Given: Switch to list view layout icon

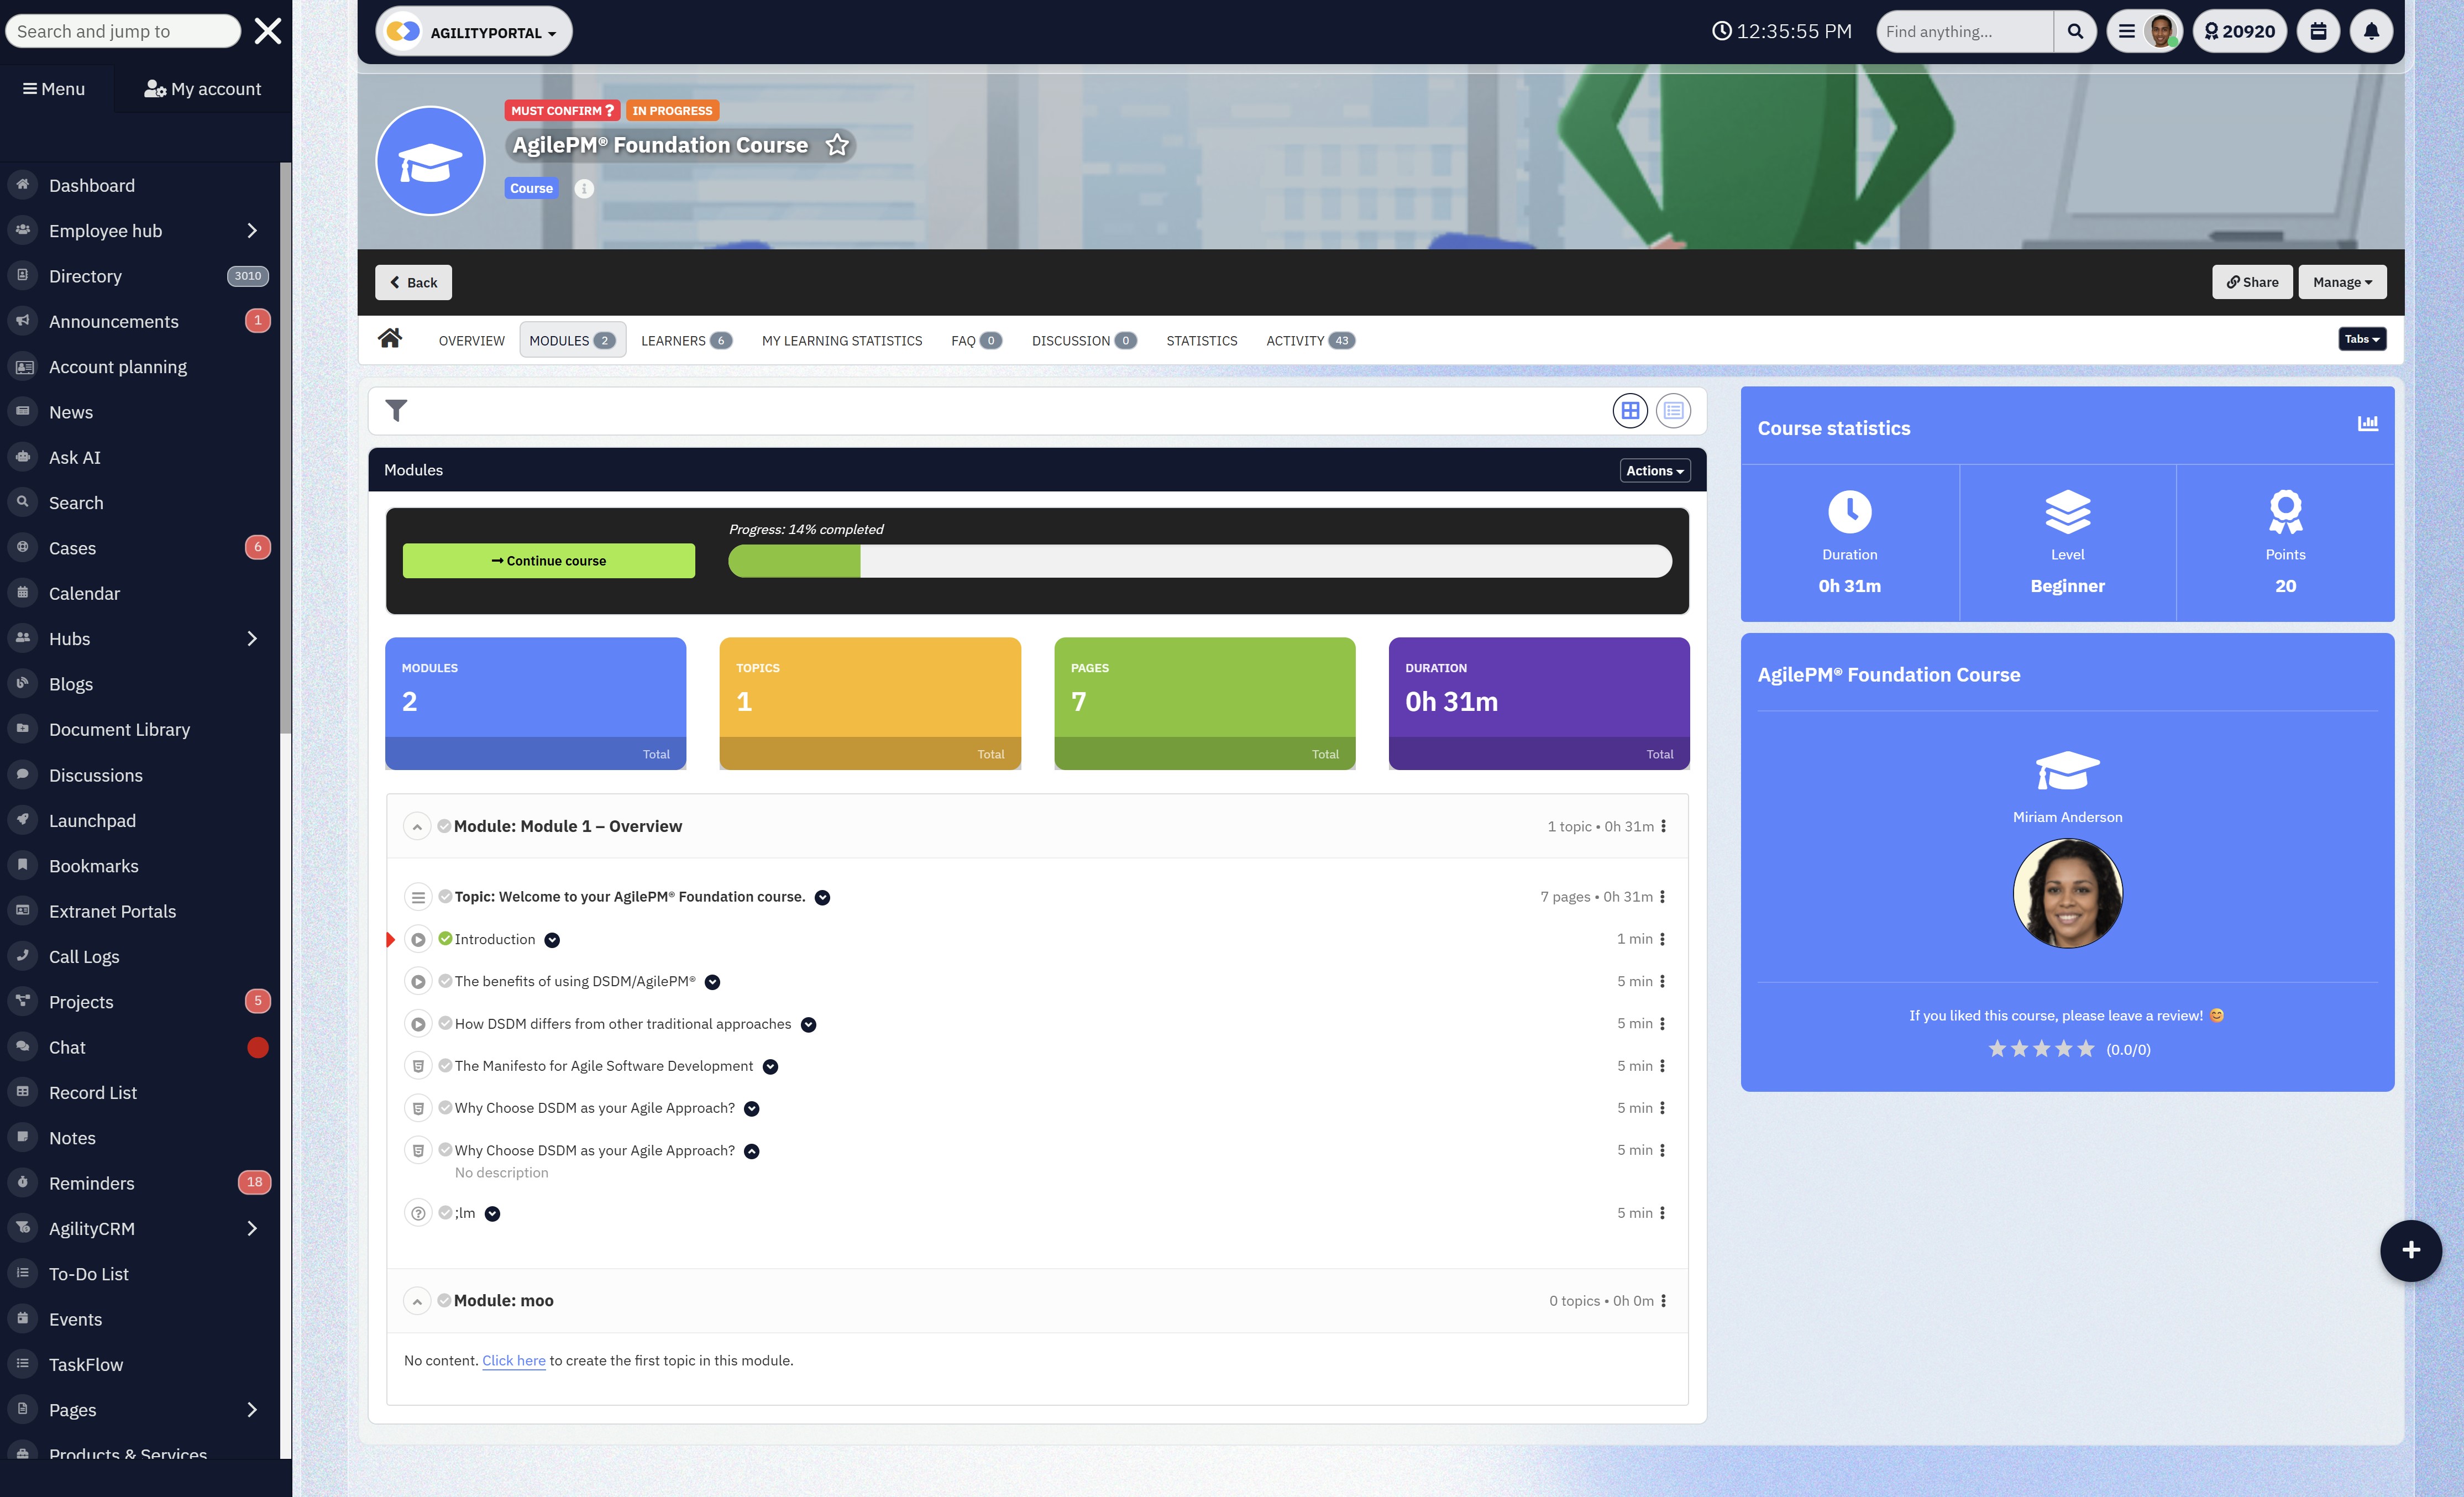Looking at the screenshot, I should (x=1673, y=411).
